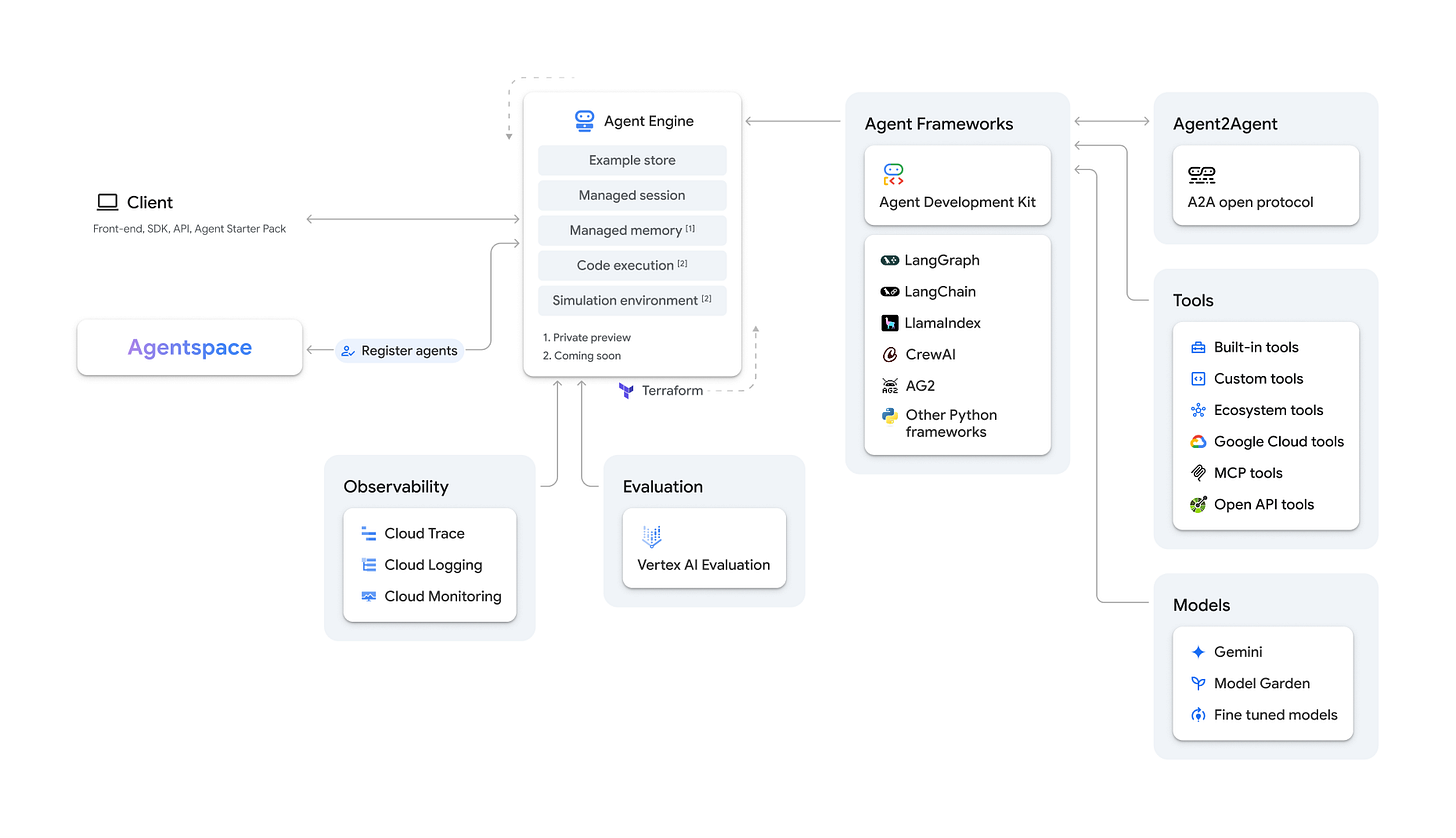This screenshot has width=1456, height=838.
Task: Select the LlamaIndex framework entry
Action: coord(941,322)
